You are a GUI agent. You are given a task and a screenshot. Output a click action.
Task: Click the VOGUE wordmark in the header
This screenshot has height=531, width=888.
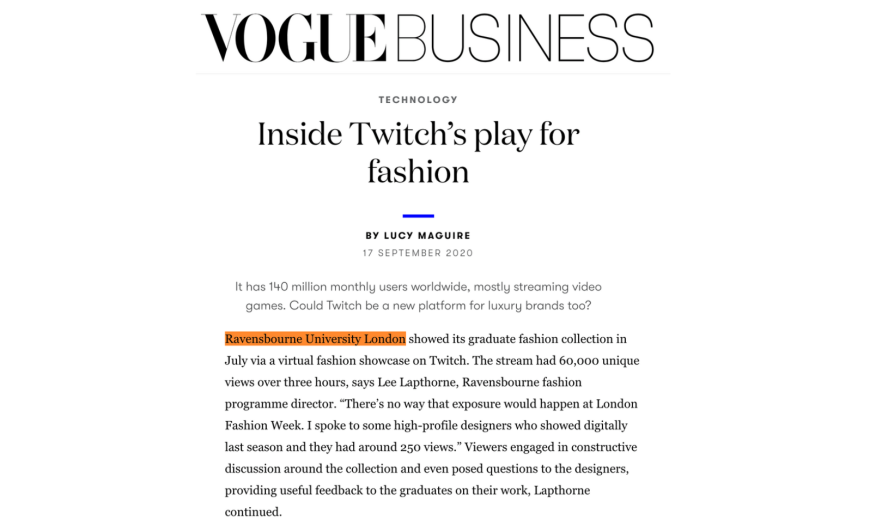294,40
